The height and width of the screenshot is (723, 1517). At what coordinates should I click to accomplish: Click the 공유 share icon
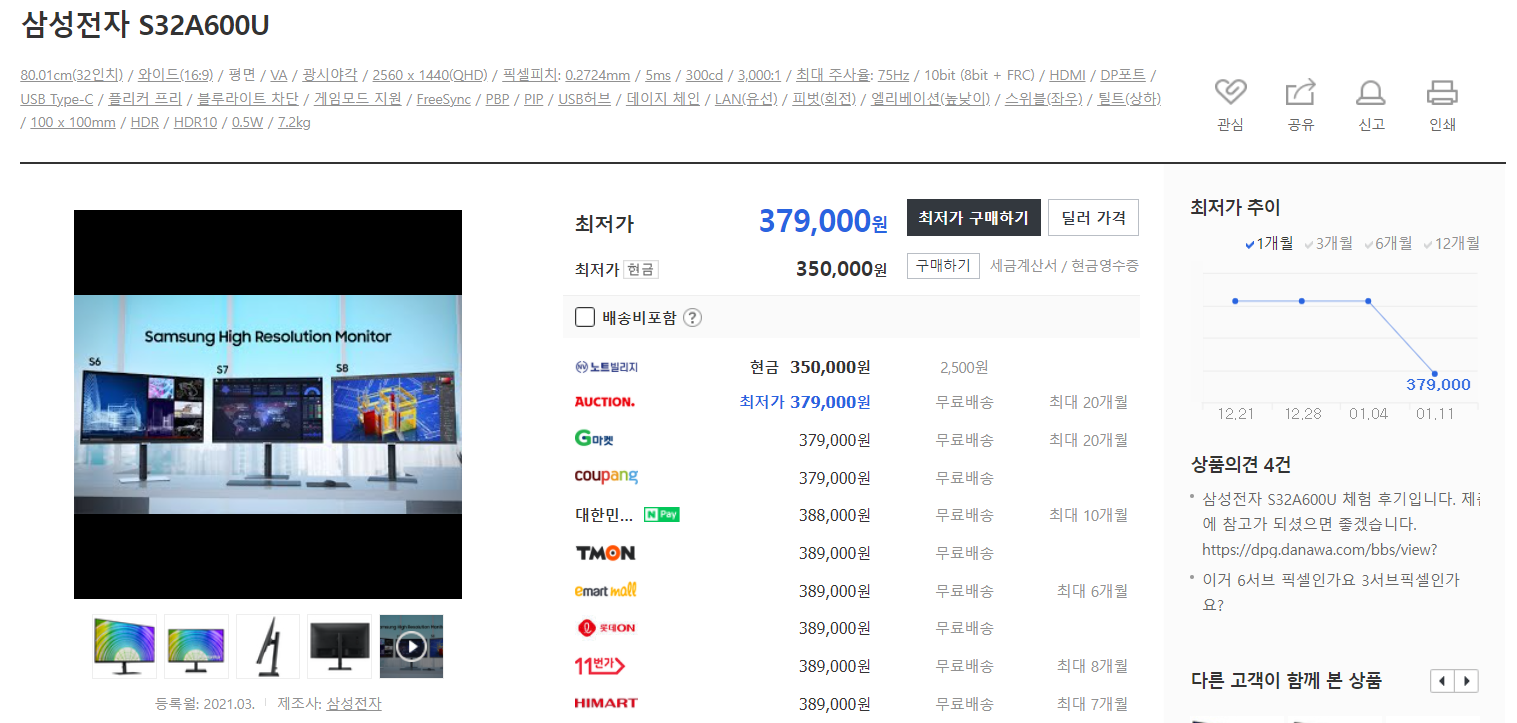click(x=1300, y=93)
